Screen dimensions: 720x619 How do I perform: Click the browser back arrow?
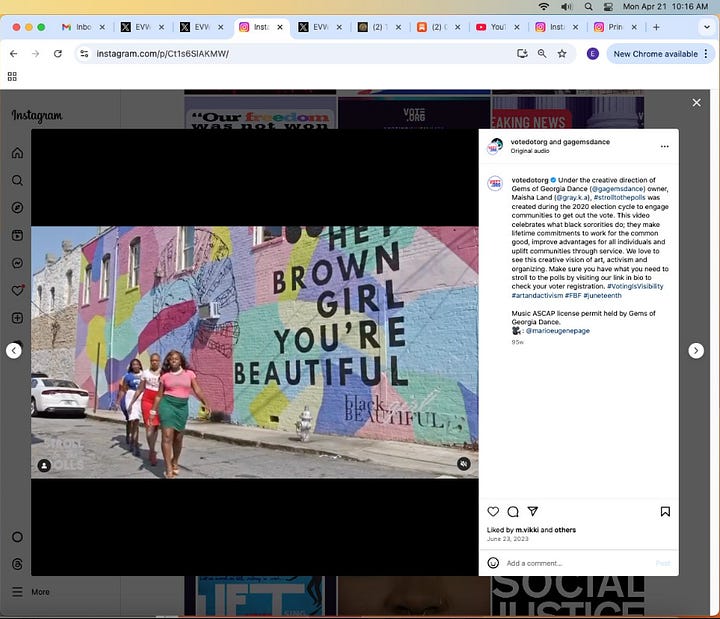[14, 54]
